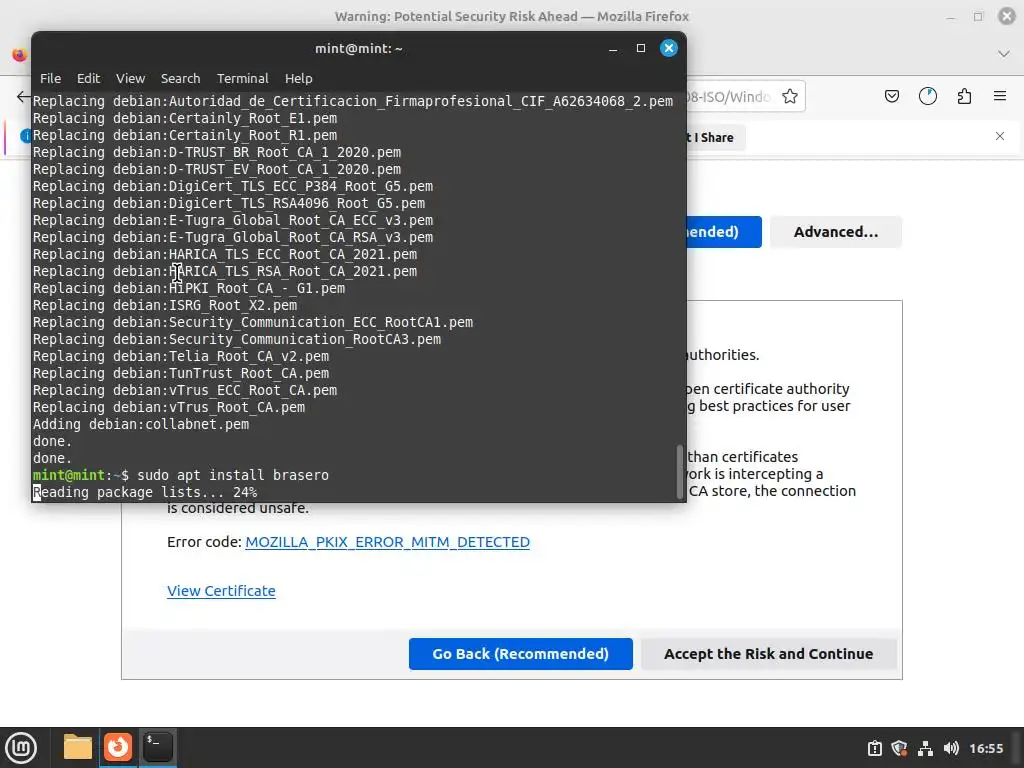Screen dimensions: 1024x768
Task: Maximize the Firefox window
Action: click(978, 16)
